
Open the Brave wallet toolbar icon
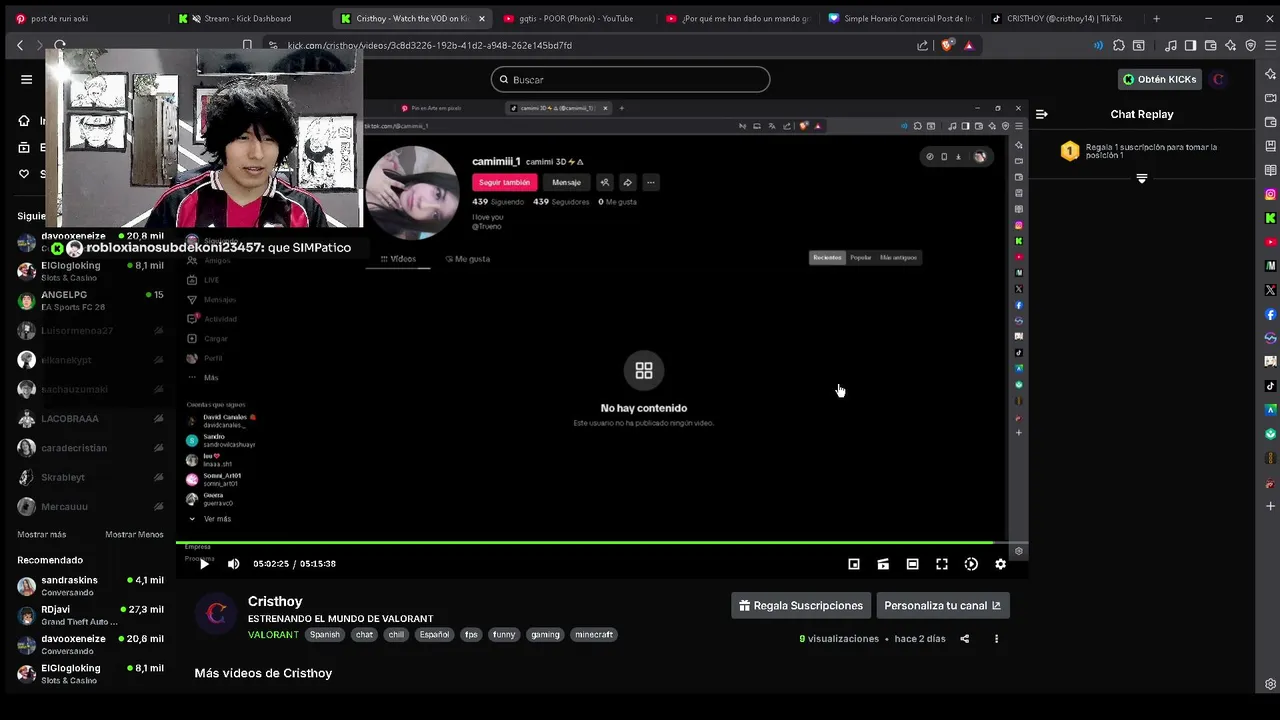[x=1210, y=45]
